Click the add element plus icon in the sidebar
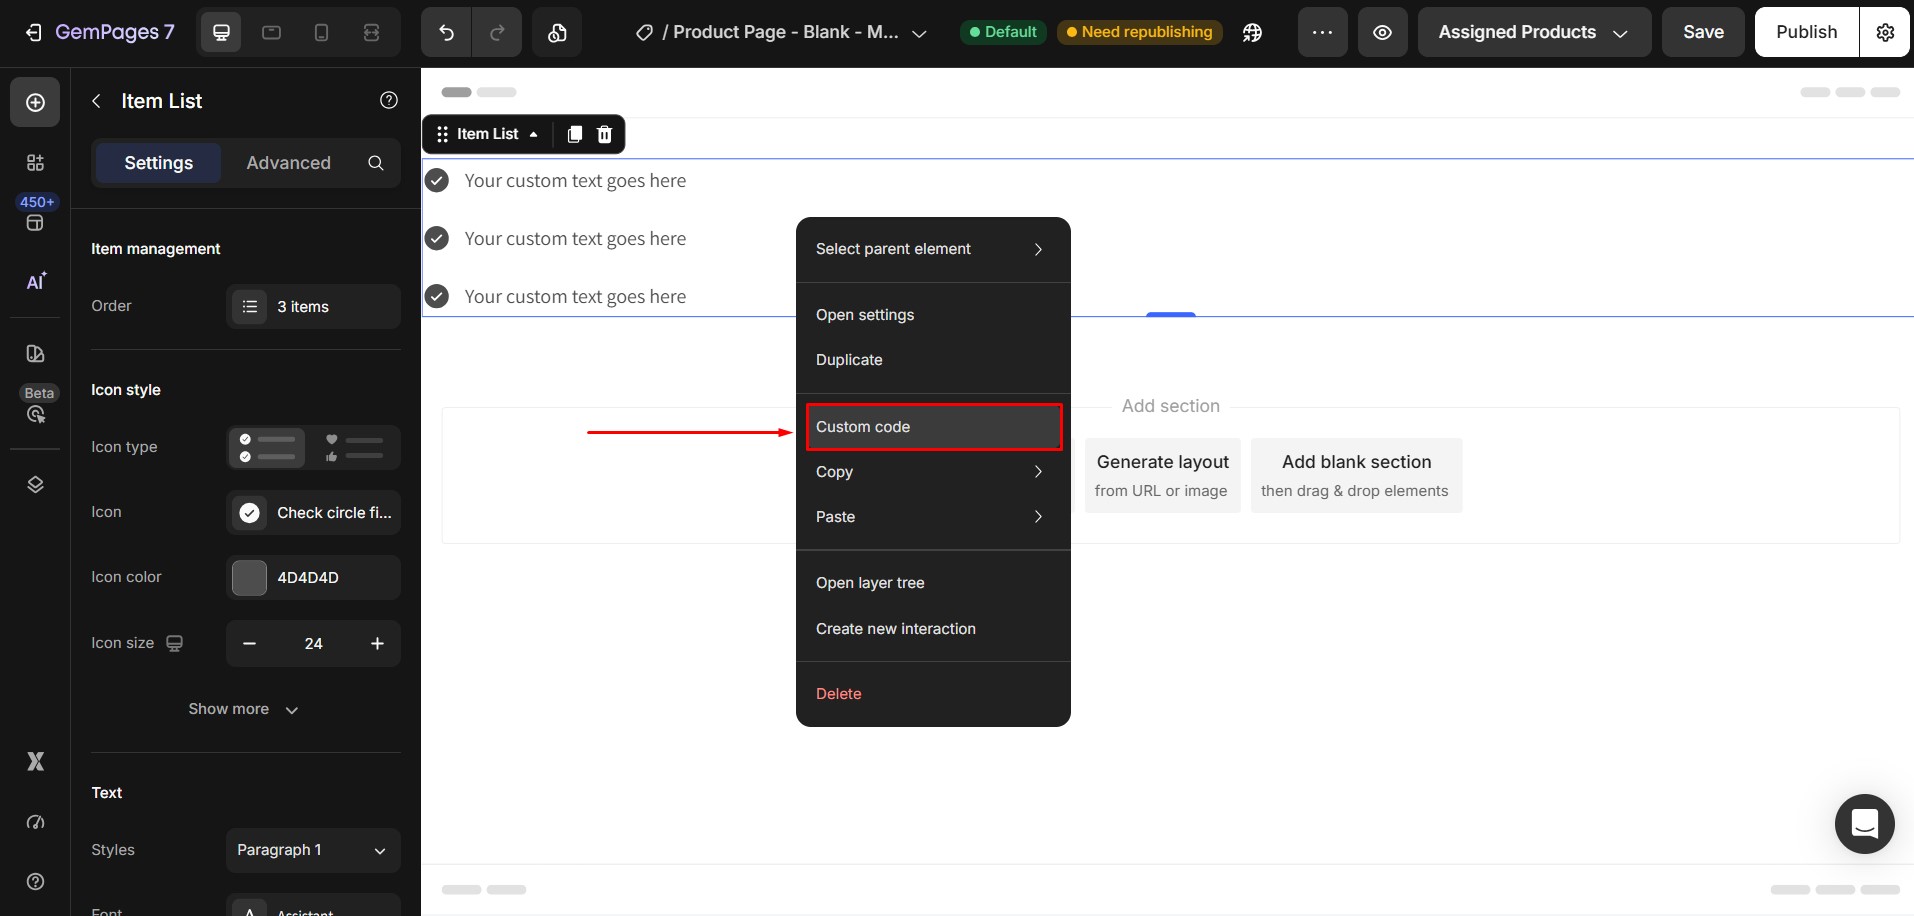This screenshot has width=1914, height=916. (x=35, y=102)
